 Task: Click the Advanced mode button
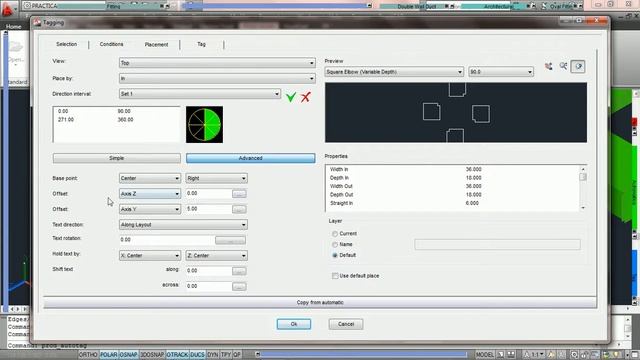coord(251,158)
